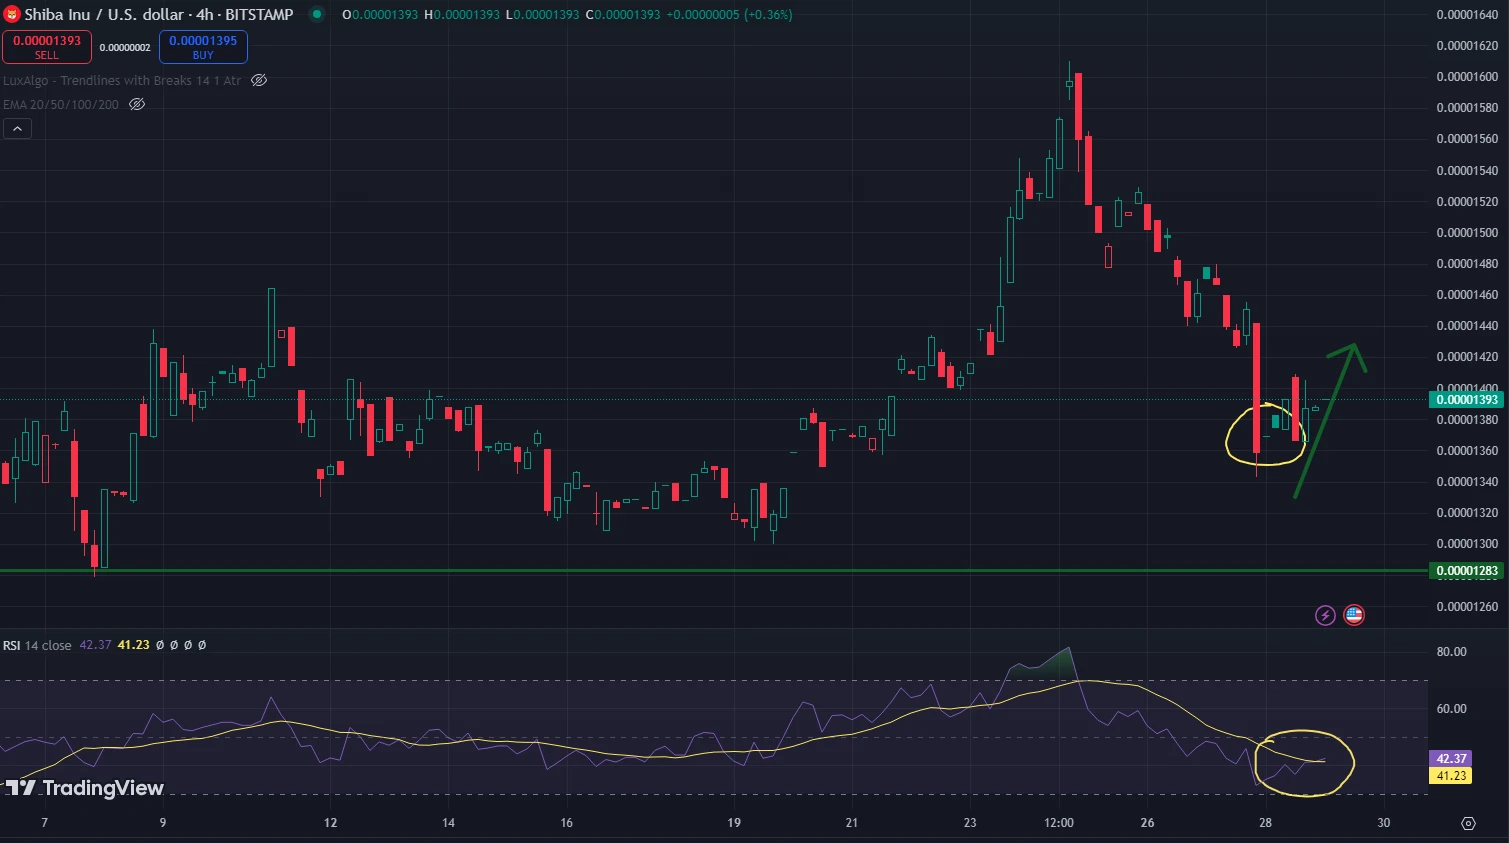This screenshot has width=1509, height=843.
Task: Click the current price label 0.00001393 on axis
Action: [1467, 400]
